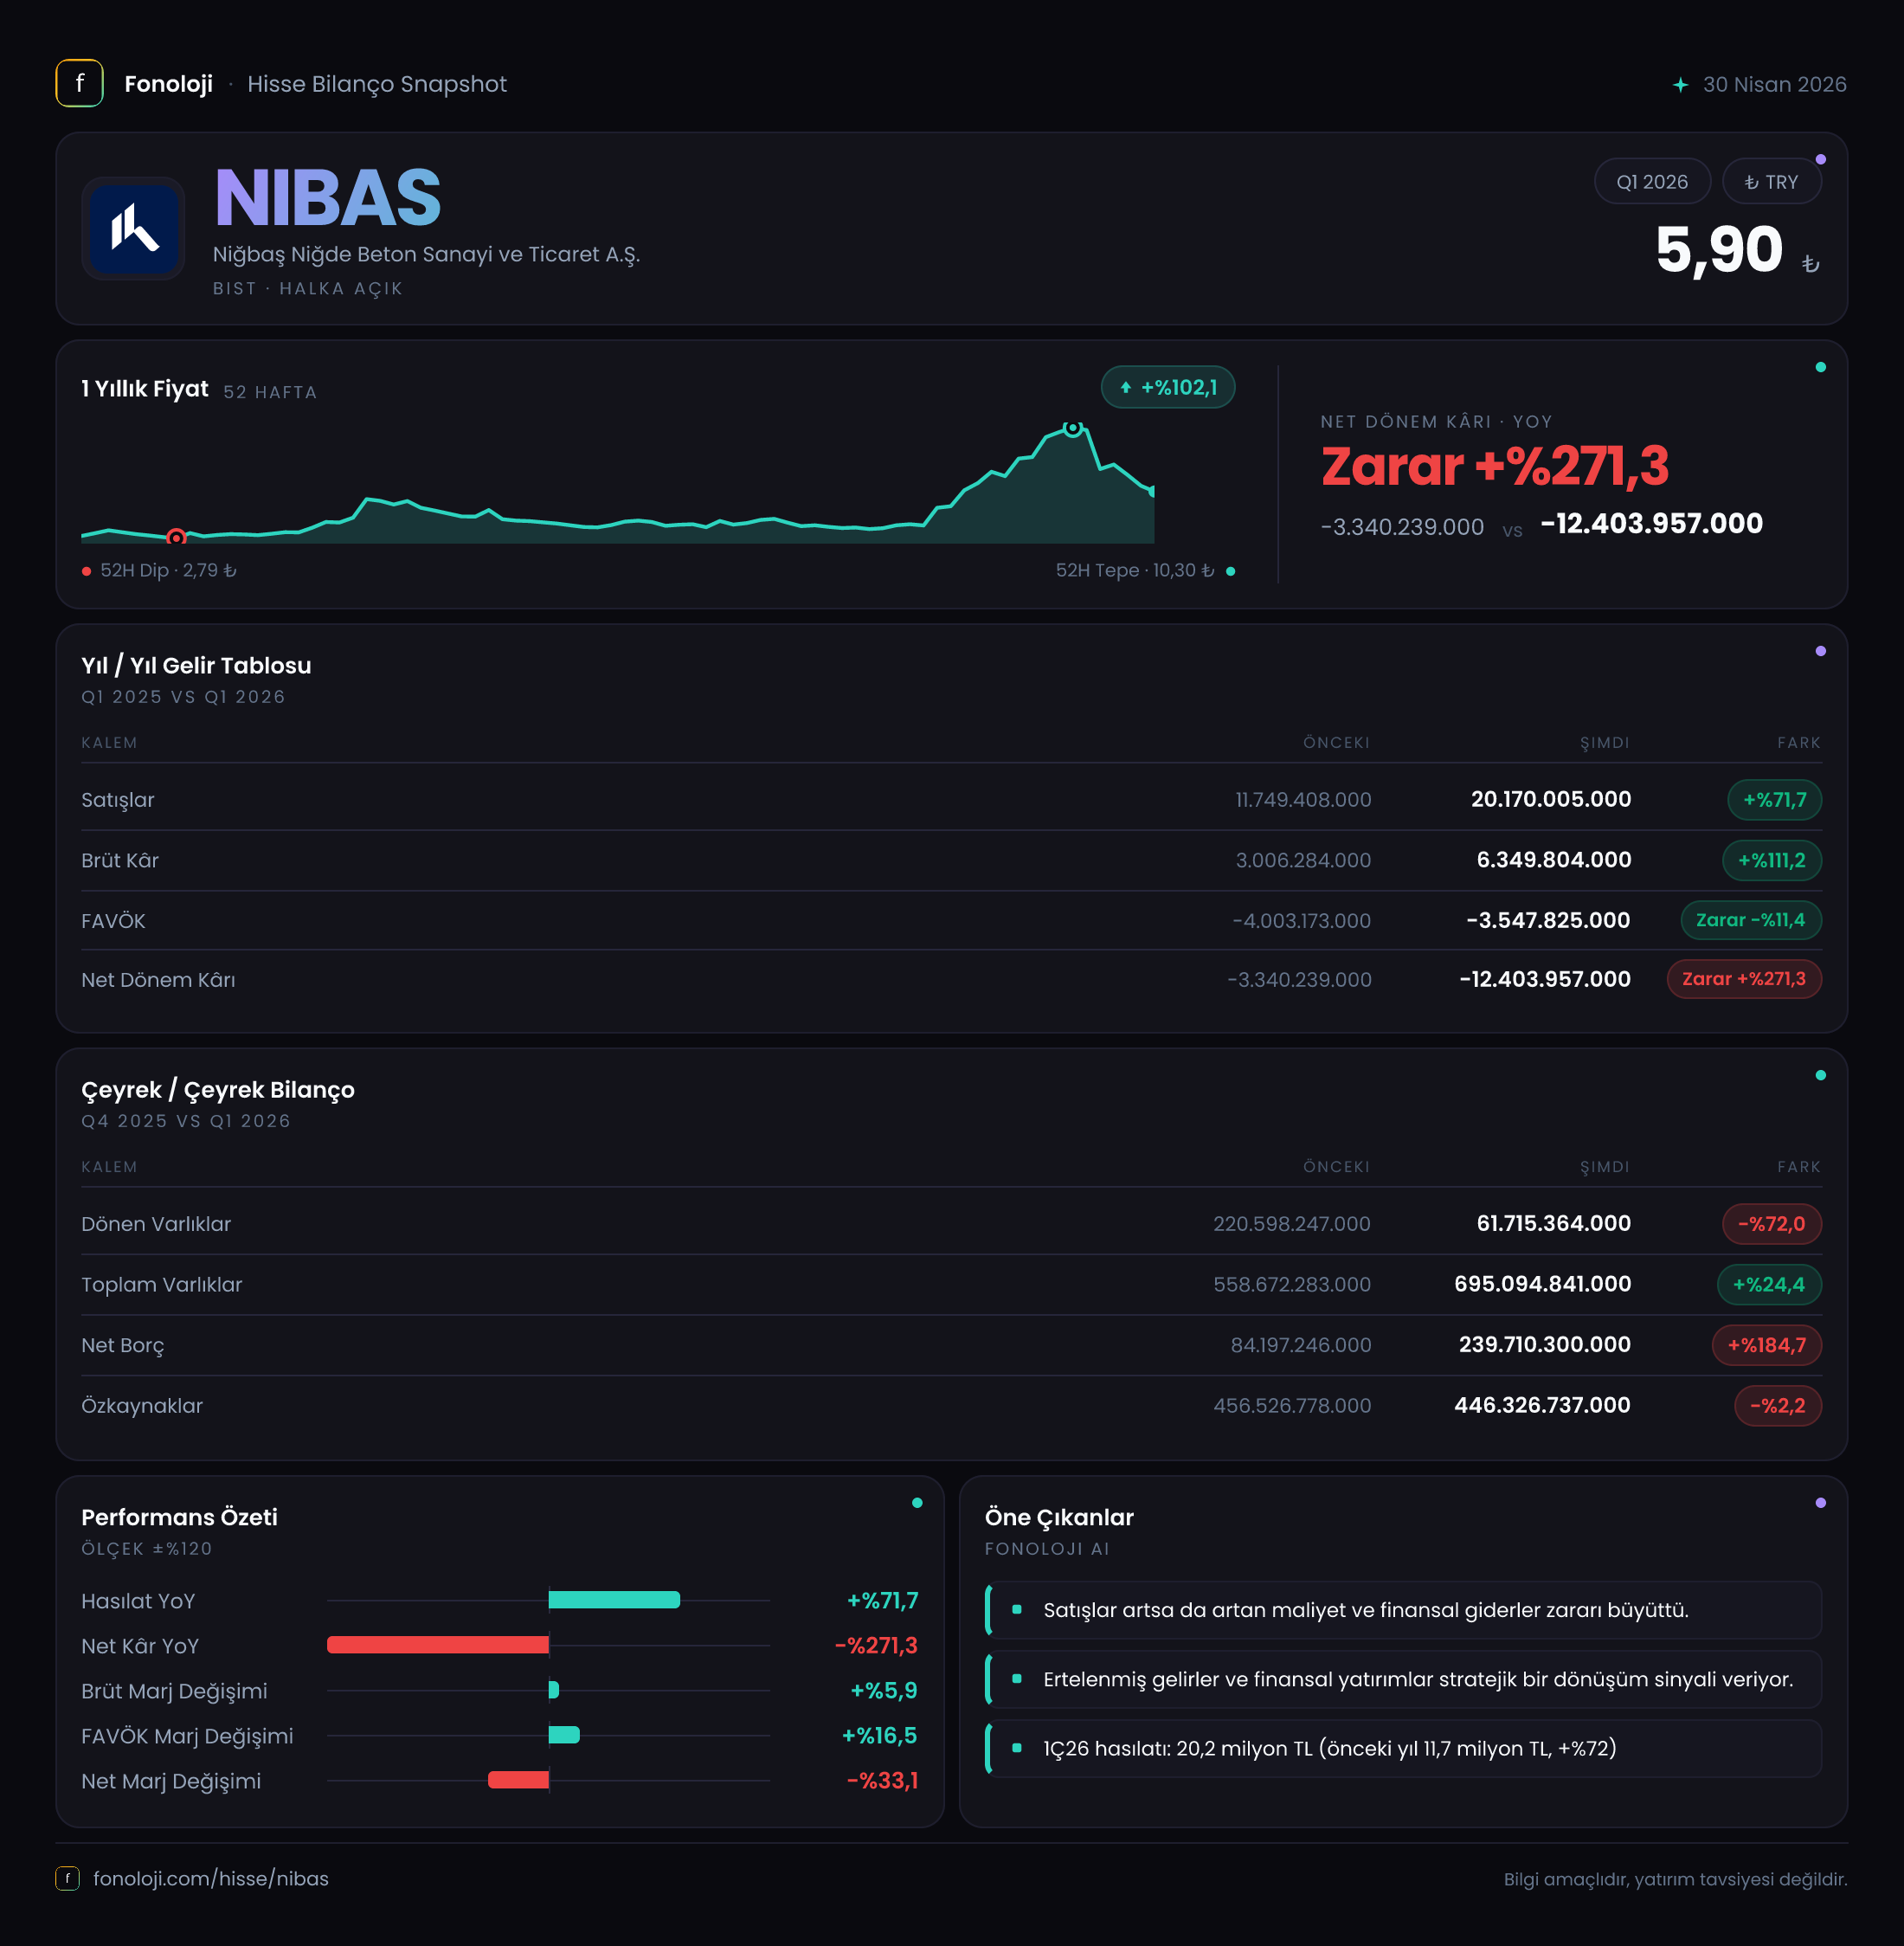
Task: Click the -%72,0 badge for Dönen Varlıklar
Action: 1771,1224
